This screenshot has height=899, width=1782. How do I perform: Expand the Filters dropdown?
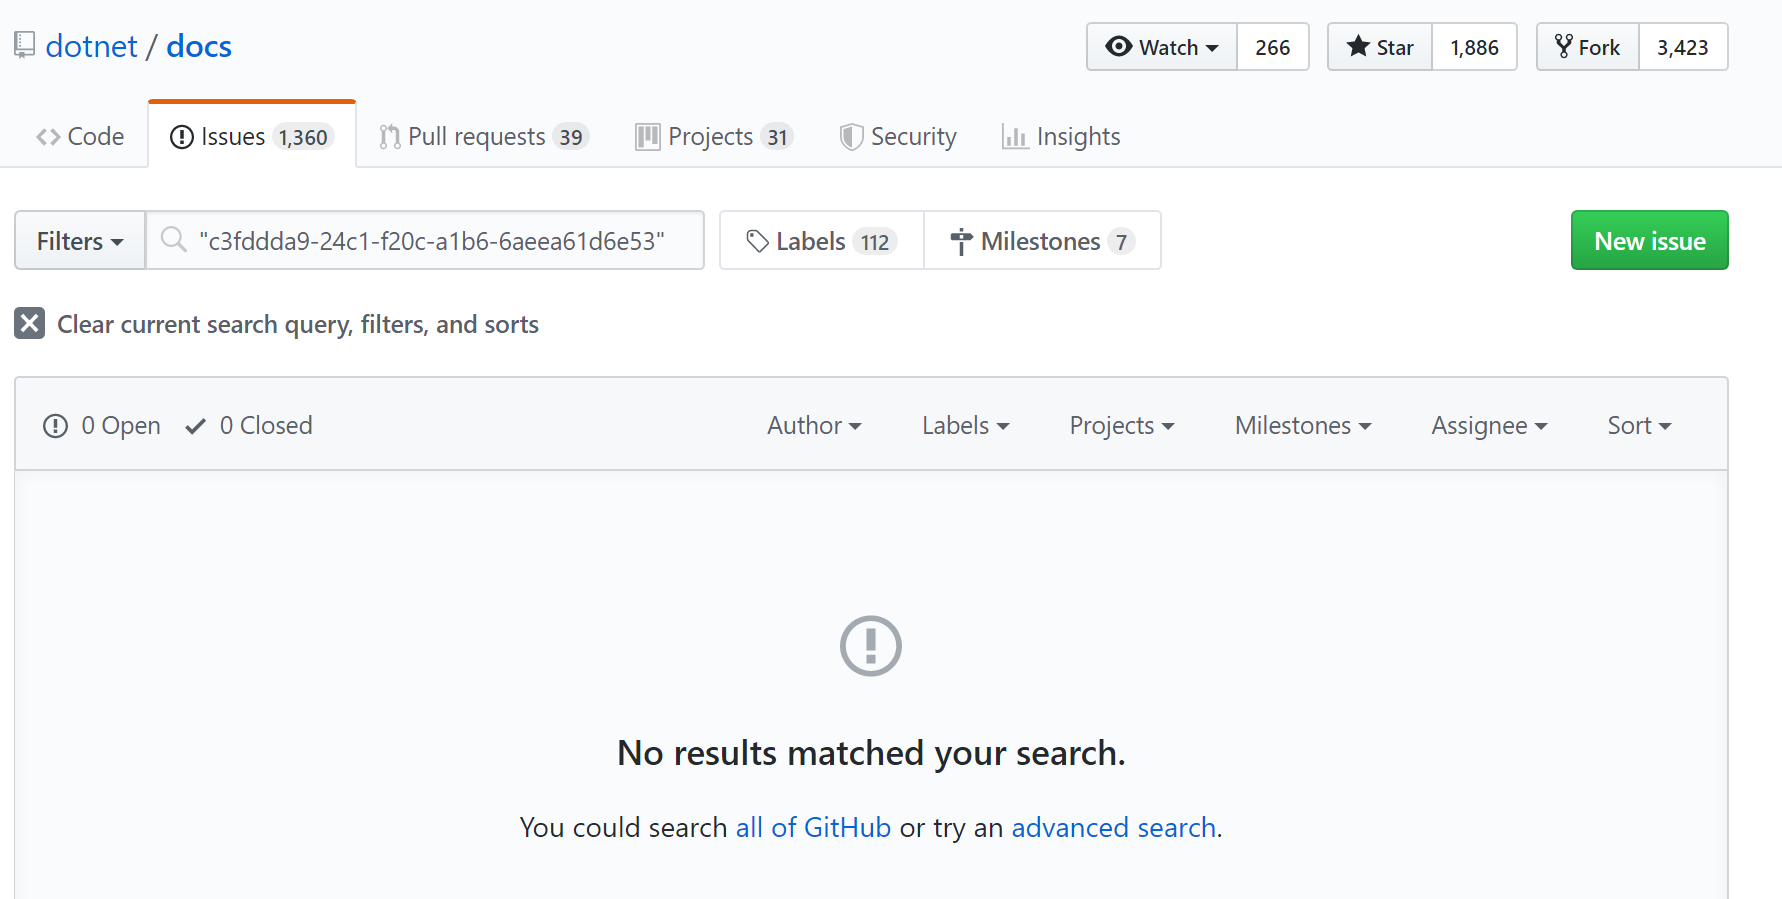coord(80,241)
